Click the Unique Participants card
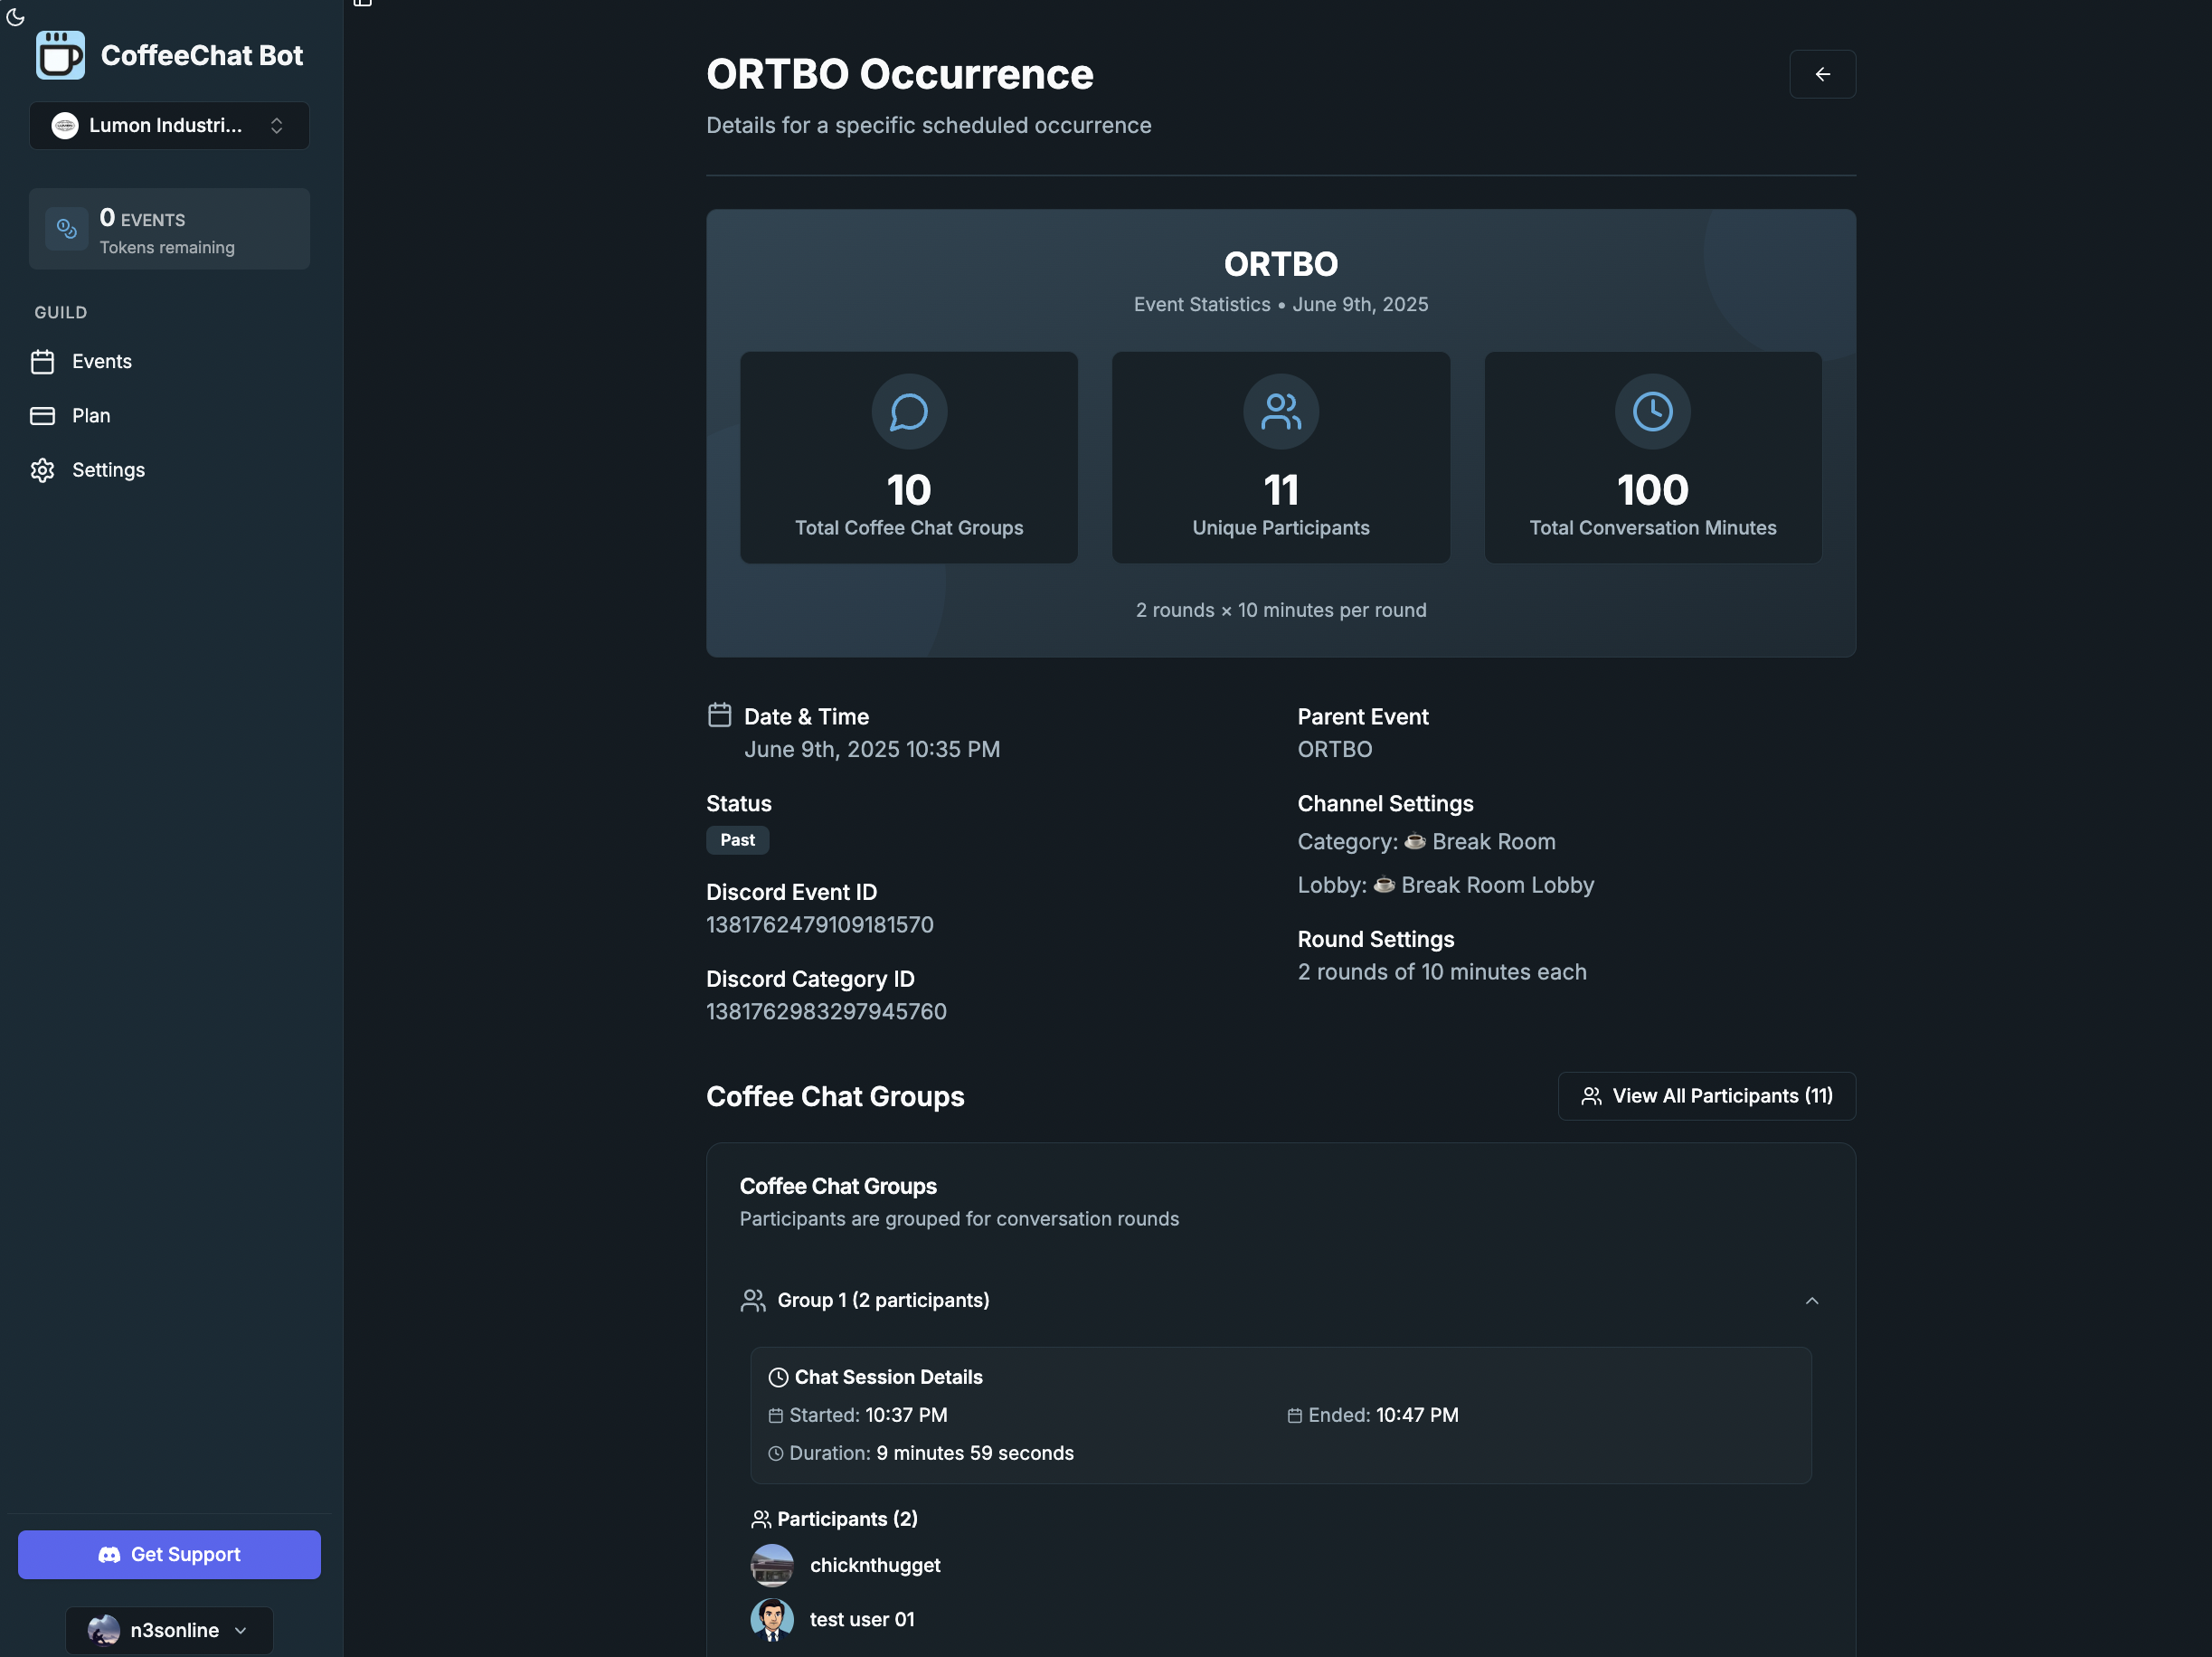 1280,457
